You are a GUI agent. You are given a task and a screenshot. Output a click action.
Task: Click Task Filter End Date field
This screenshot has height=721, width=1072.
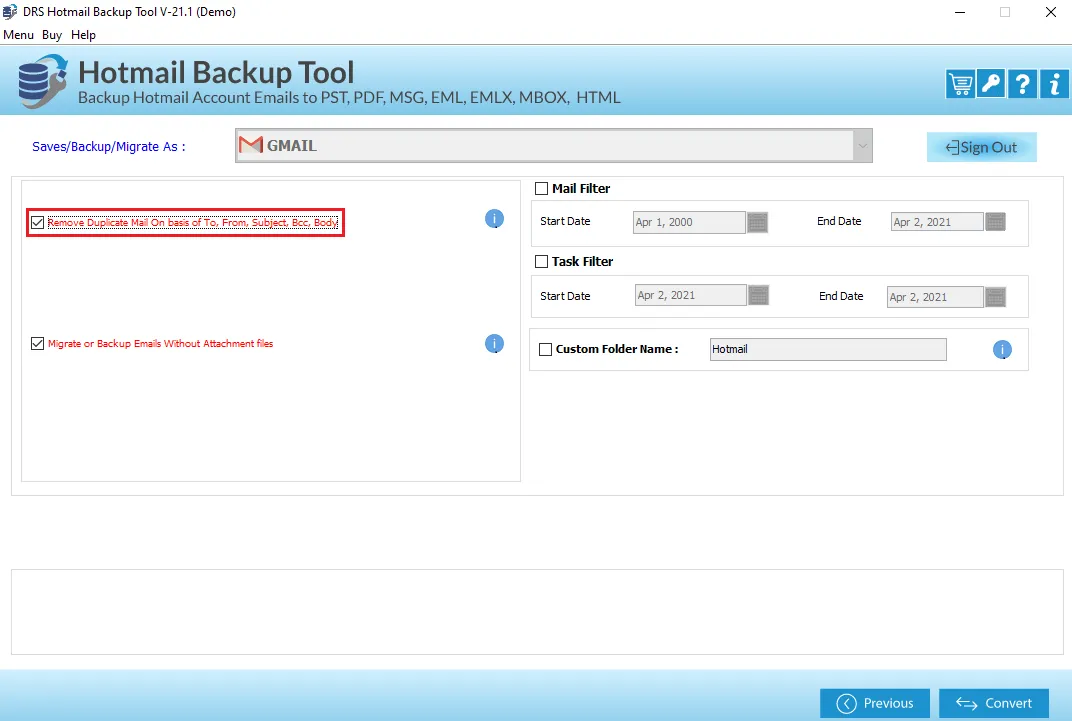pos(935,297)
